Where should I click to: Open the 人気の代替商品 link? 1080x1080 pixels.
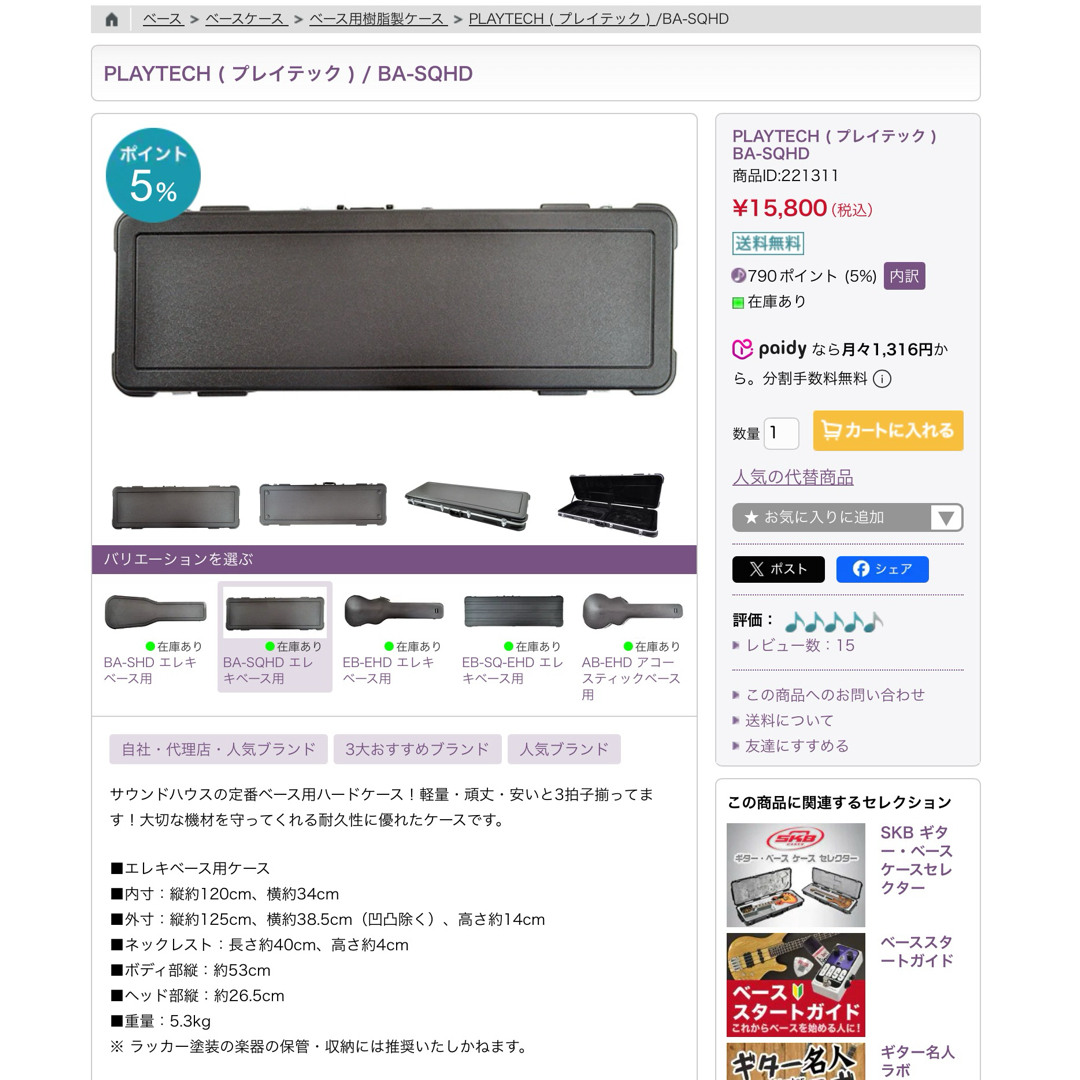click(x=792, y=477)
